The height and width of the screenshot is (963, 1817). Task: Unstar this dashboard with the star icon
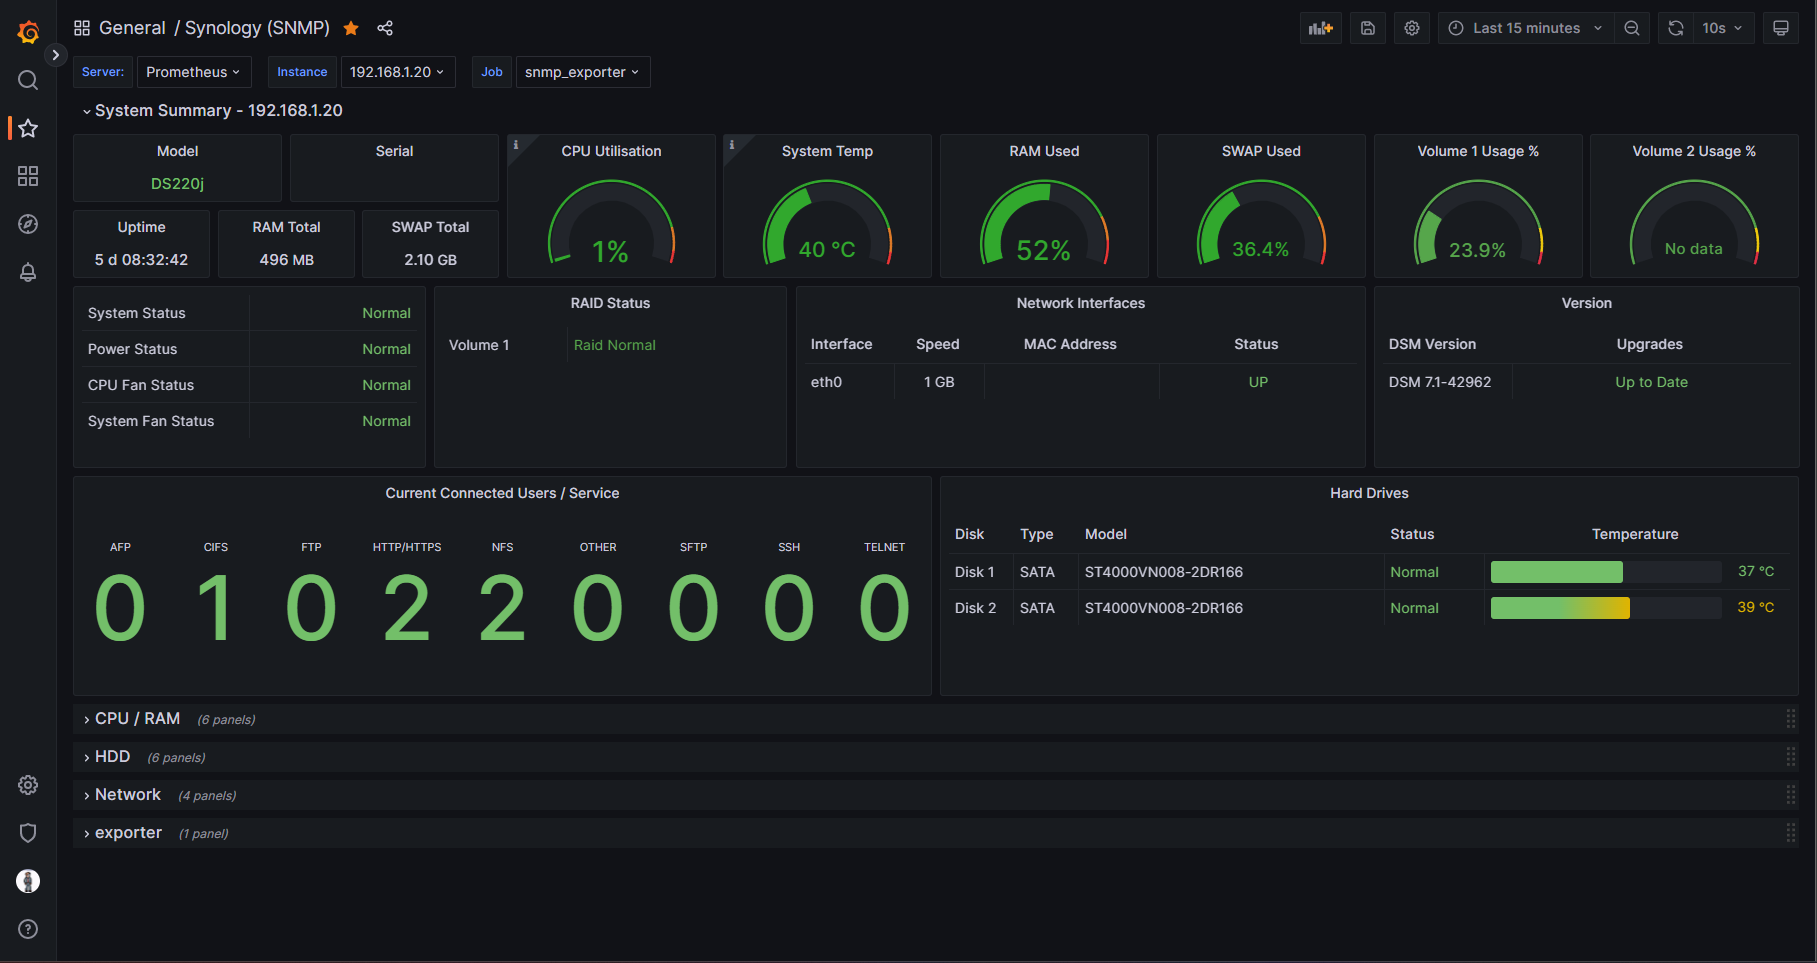351,28
